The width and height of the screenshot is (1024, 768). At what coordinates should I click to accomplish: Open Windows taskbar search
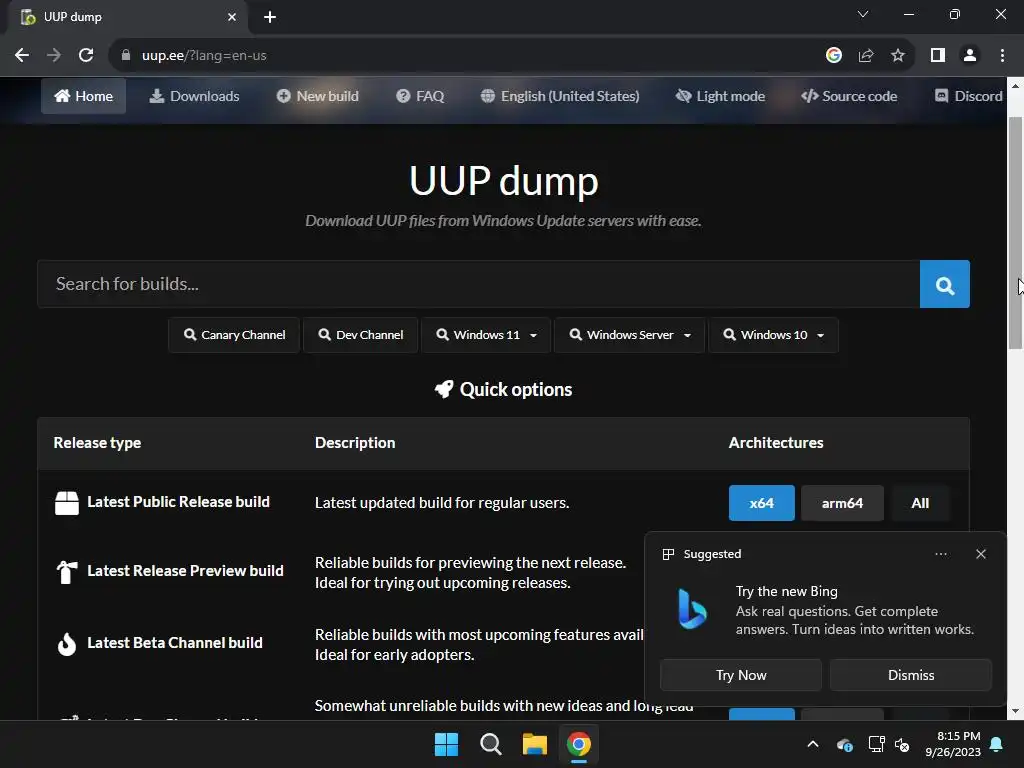[490, 744]
